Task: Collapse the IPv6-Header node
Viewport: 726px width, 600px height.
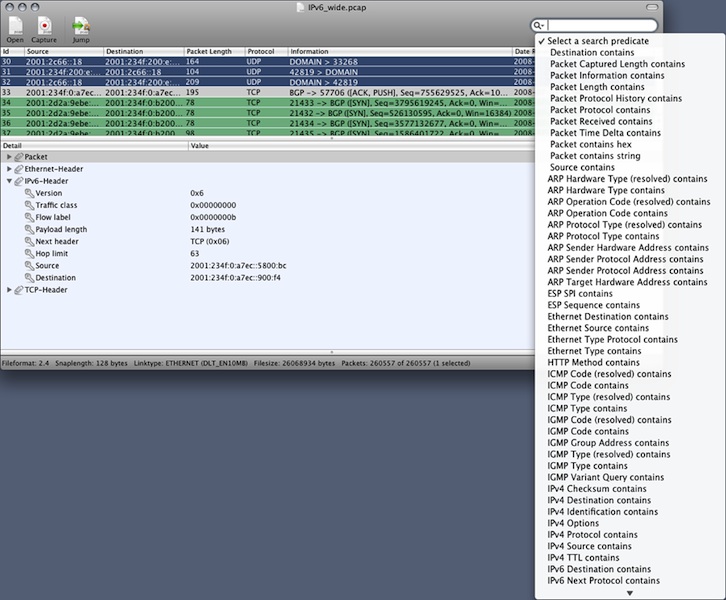Action: 9,181
